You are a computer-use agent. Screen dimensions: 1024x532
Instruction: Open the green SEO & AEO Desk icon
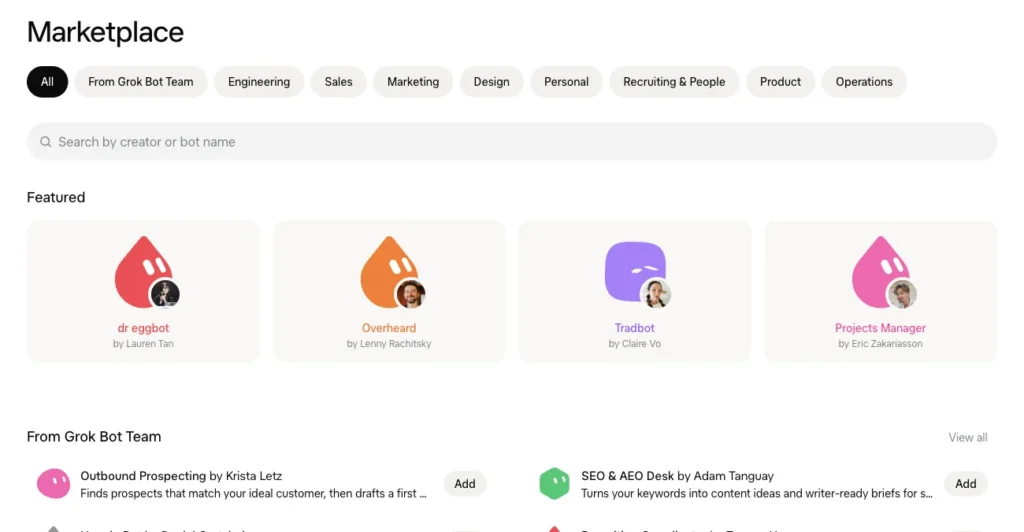click(554, 484)
